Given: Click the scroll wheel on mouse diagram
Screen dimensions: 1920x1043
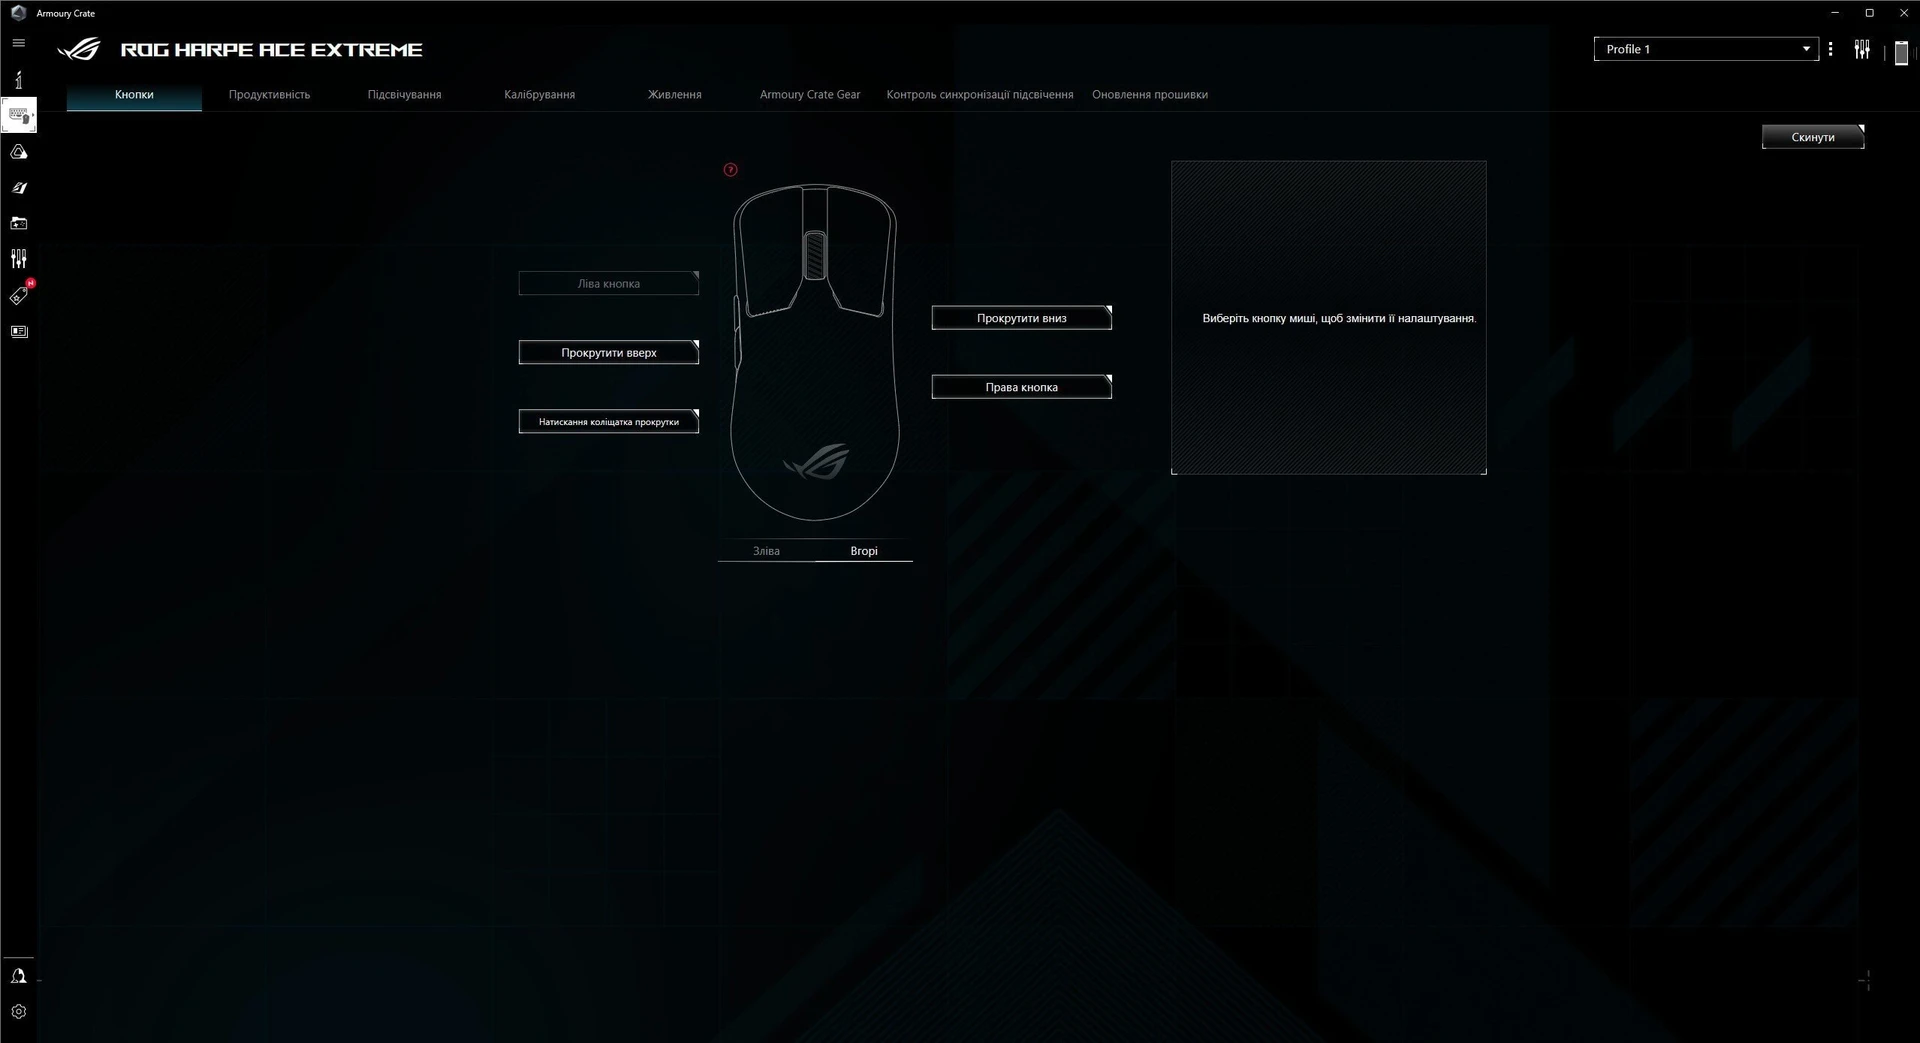Looking at the screenshot, I should 815,255.
